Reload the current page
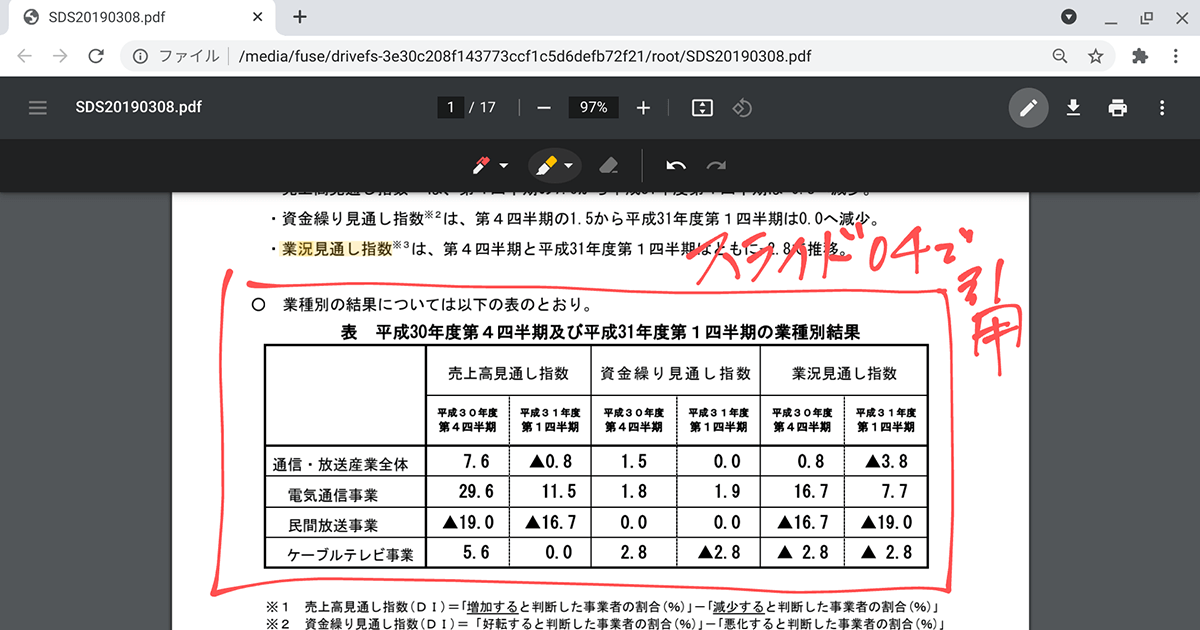 pos(96,56)
